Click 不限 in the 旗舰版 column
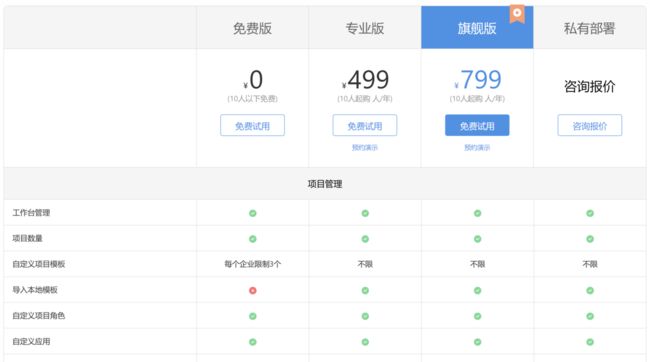Viewport: 650px width, 362px height. coord(478,264)
